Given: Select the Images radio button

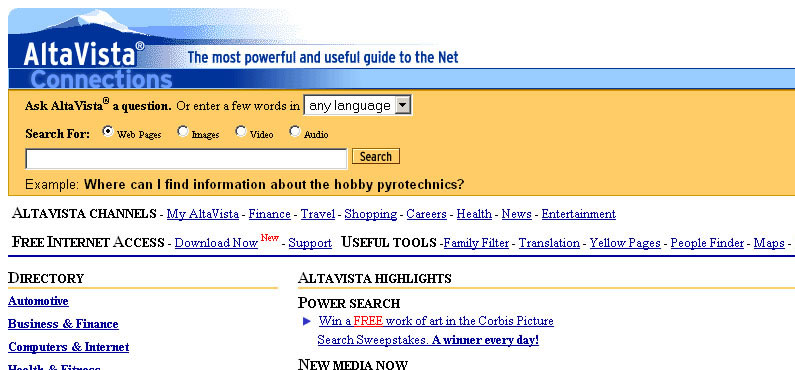Looking at the screenshot, I should pyautogui.click(x=183, y=132).
